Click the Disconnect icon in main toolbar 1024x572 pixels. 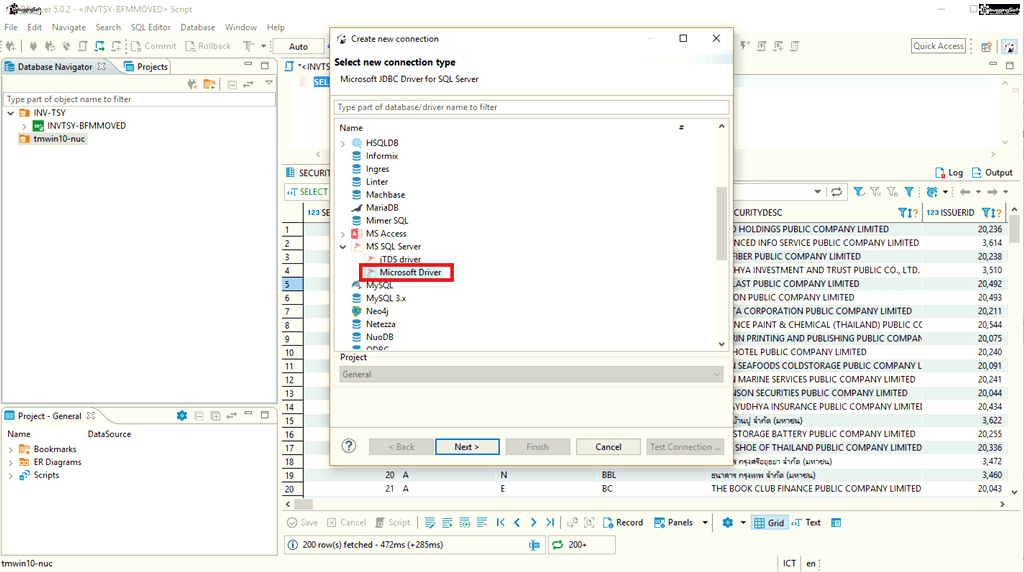click(67, 46)
